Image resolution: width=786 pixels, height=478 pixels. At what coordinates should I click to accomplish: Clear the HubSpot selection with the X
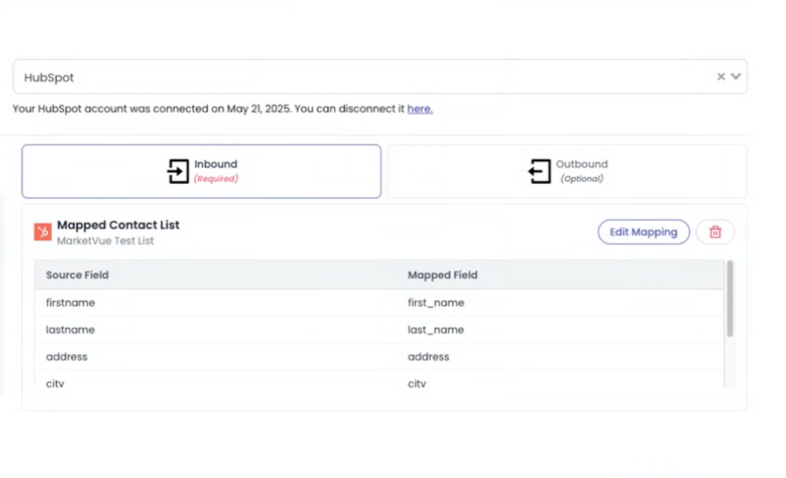tap(721, 77)
